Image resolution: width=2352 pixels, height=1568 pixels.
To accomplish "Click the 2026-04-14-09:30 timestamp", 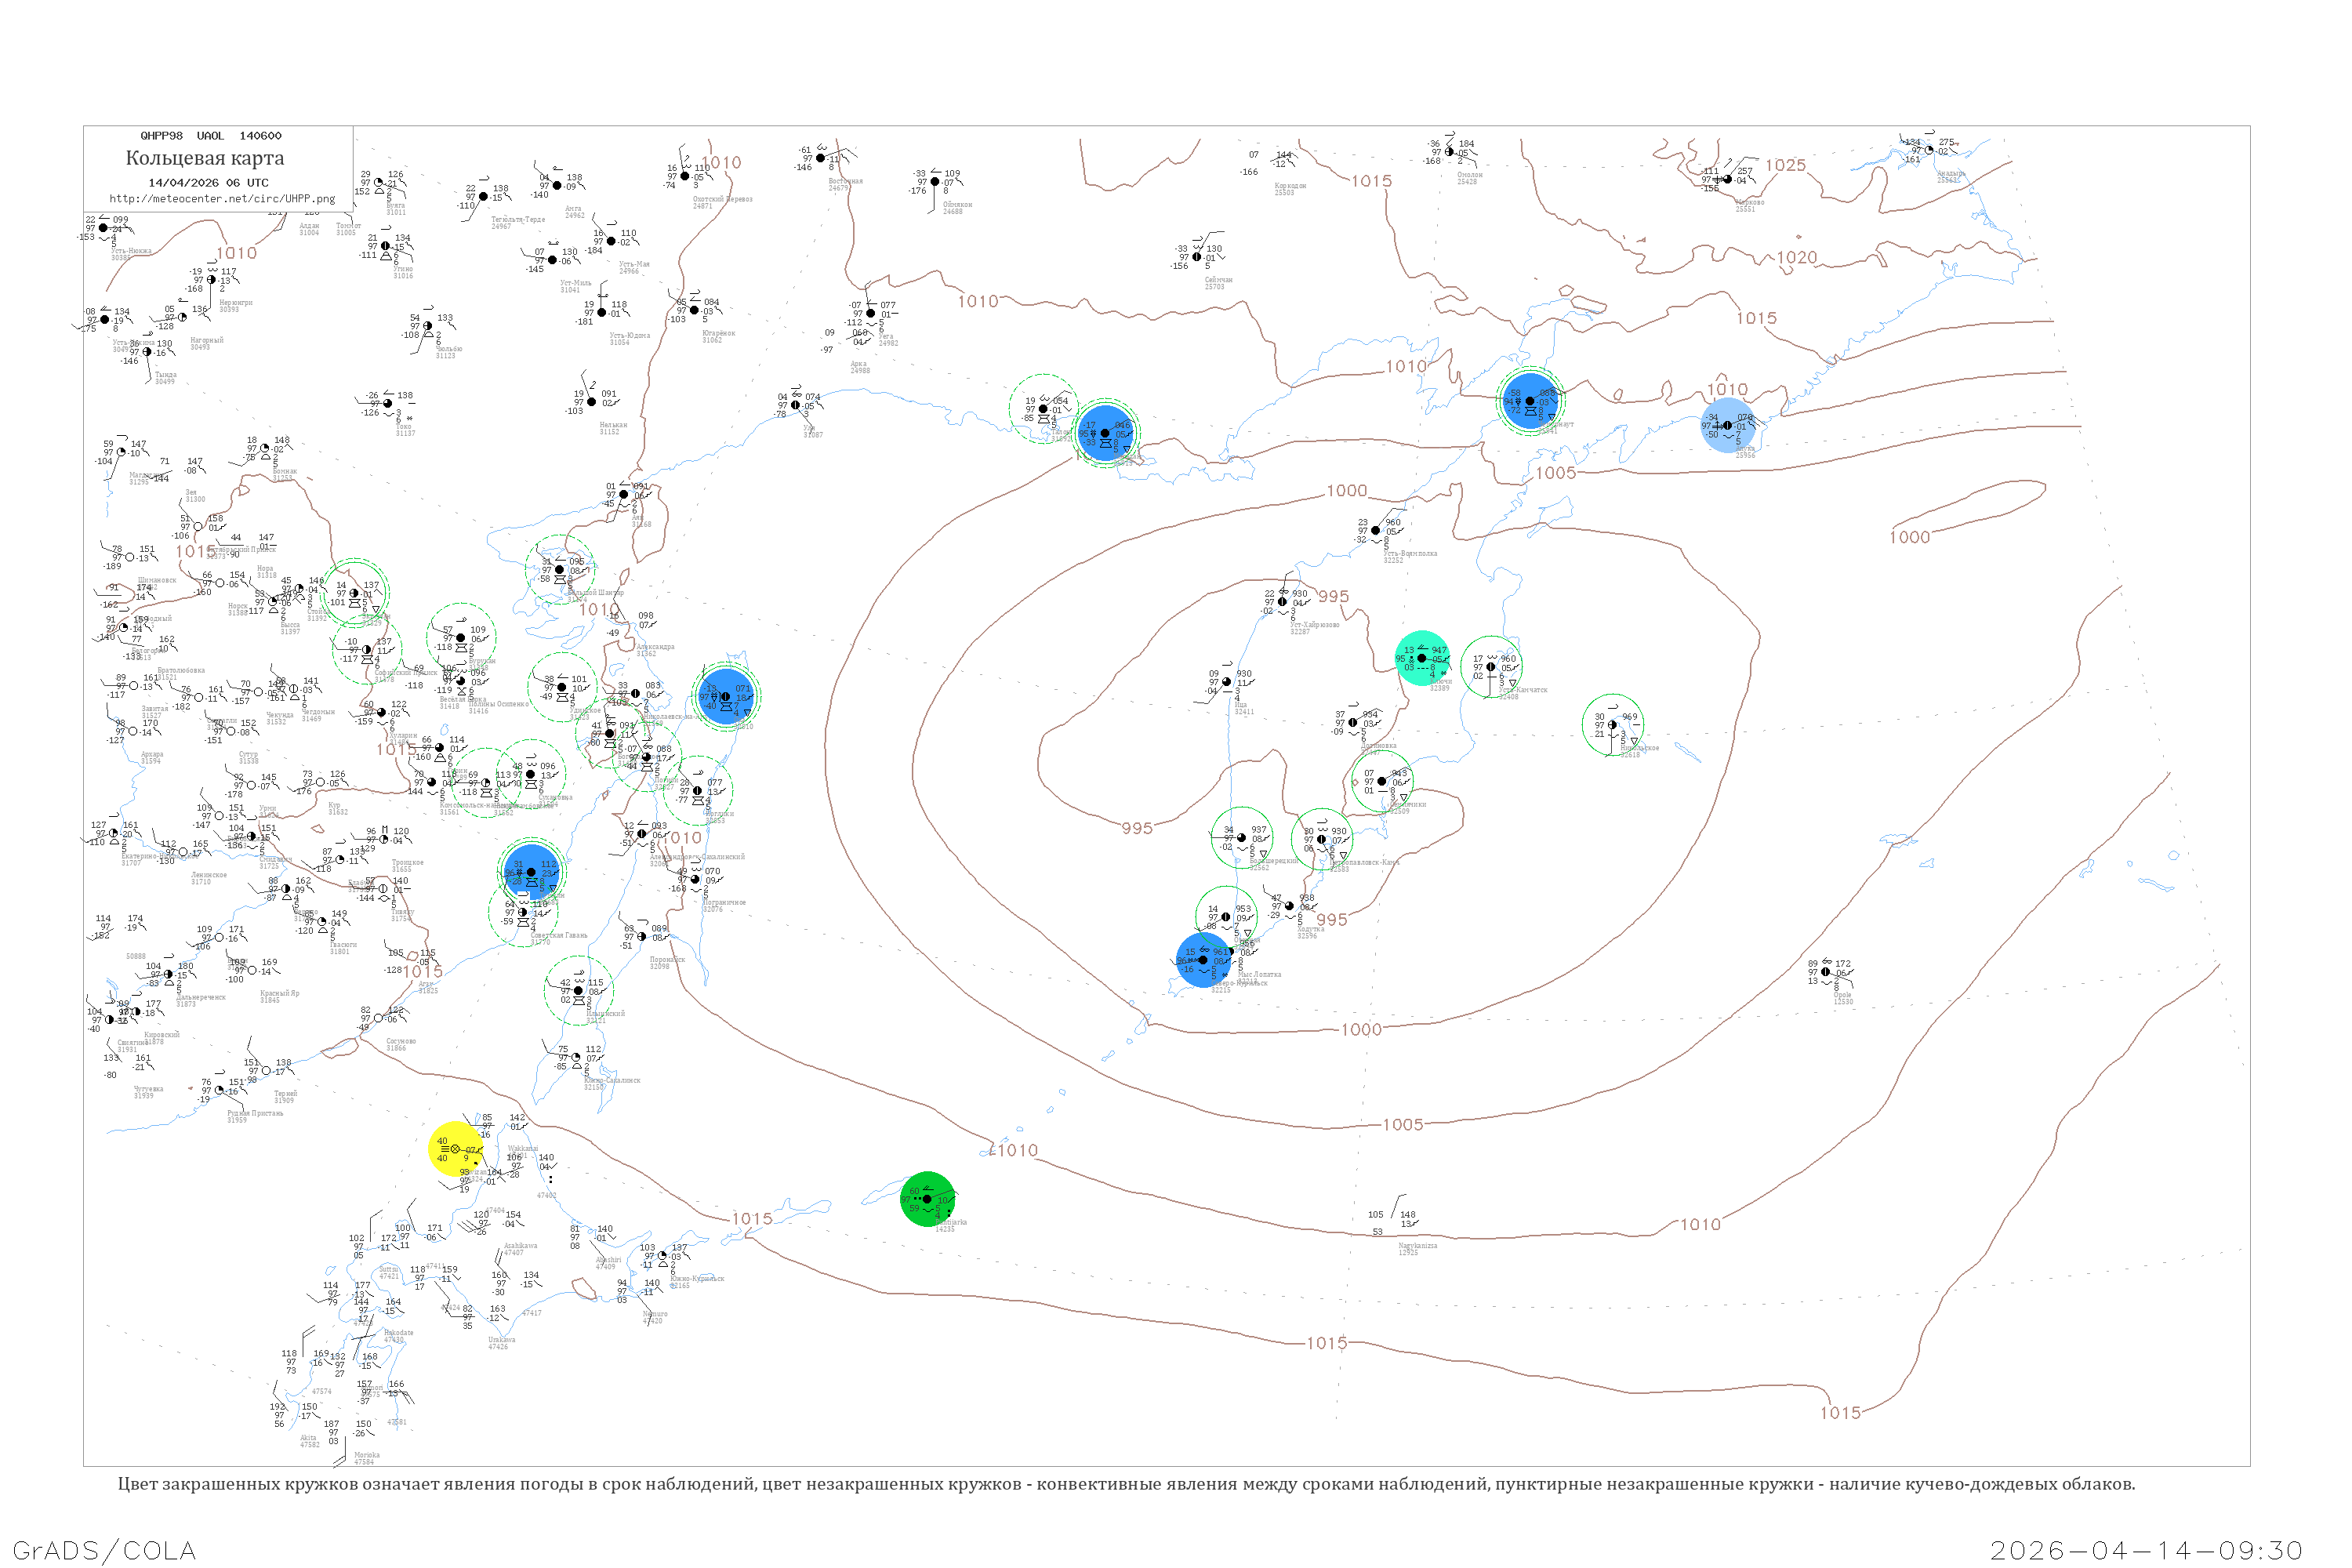I will (2146, 1550).
